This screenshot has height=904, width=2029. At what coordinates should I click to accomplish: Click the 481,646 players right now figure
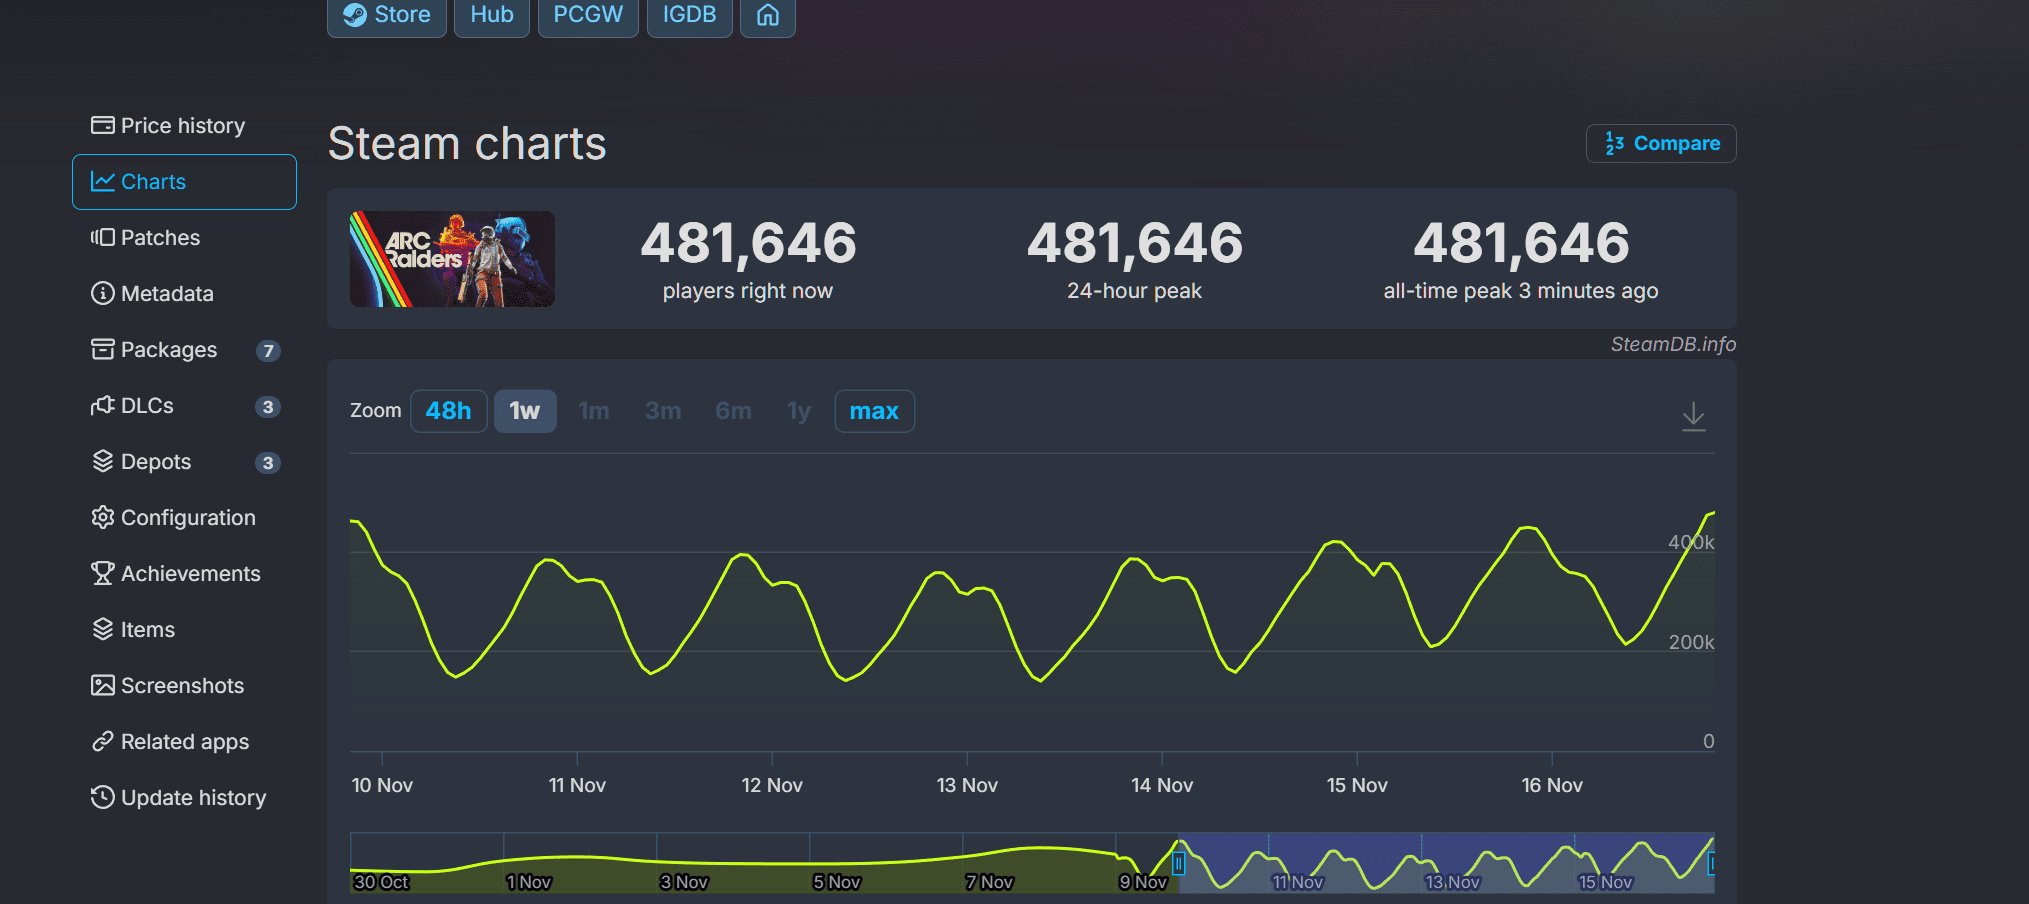point(748,244)
